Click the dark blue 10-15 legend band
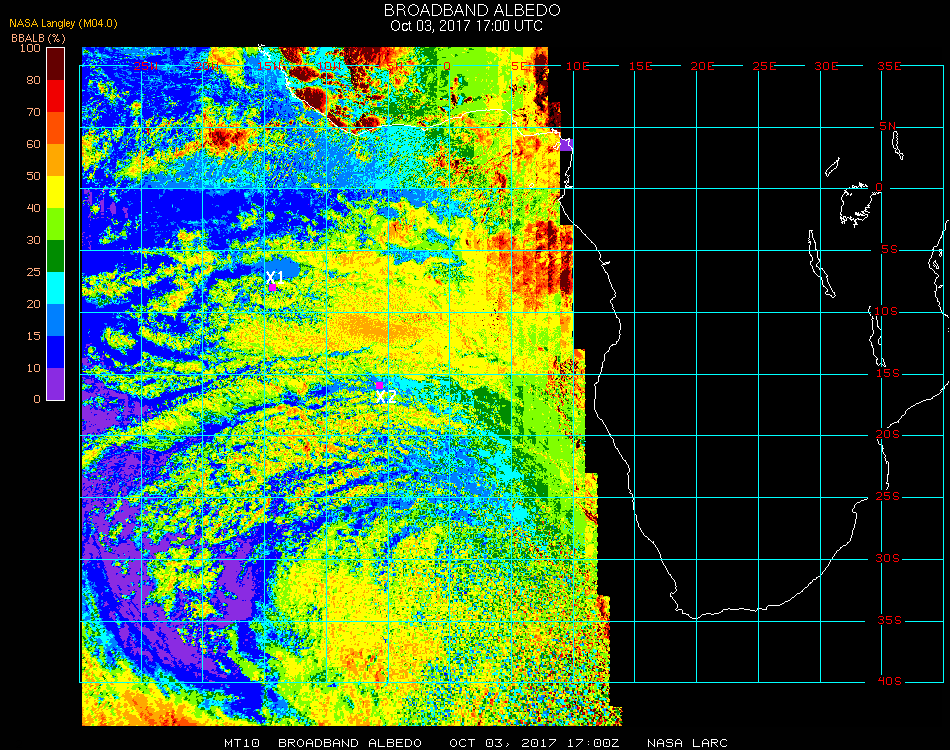This screenshot has width=950, height=750. [55, 352]
